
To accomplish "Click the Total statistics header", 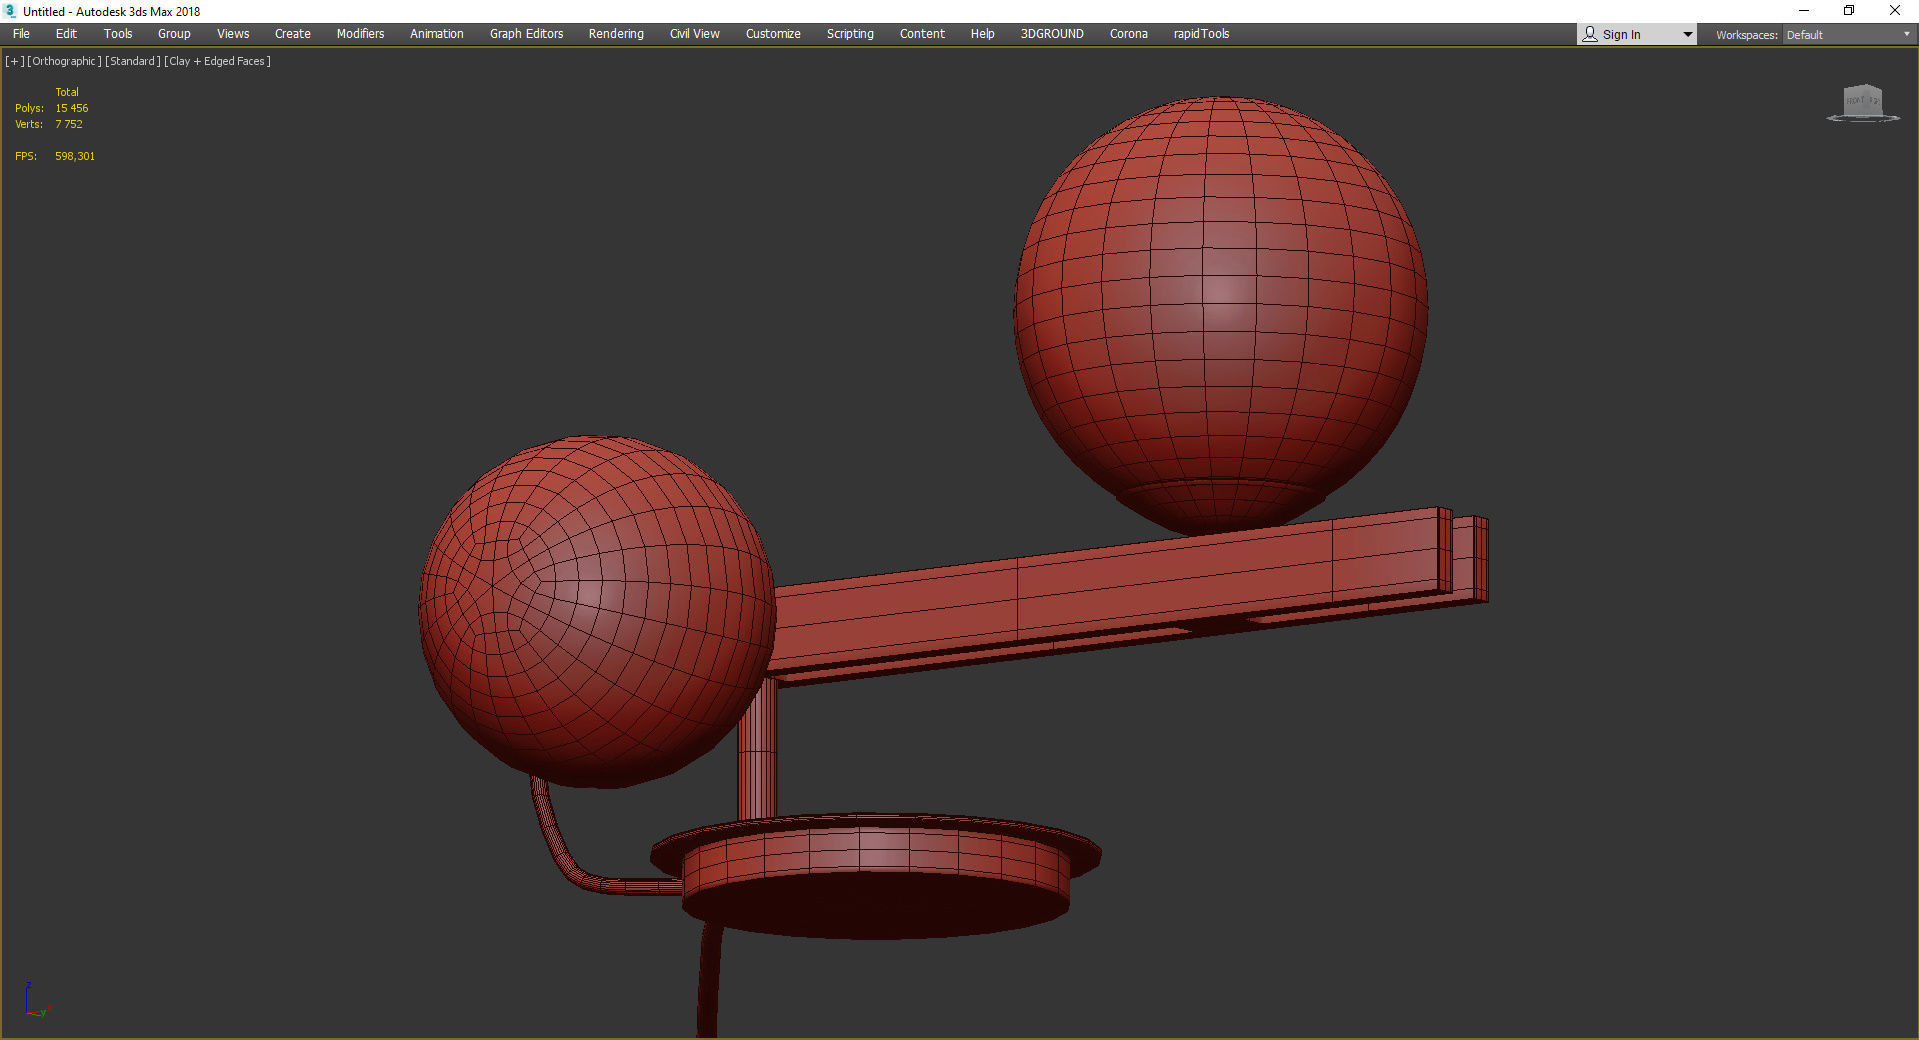I will 67,92.
